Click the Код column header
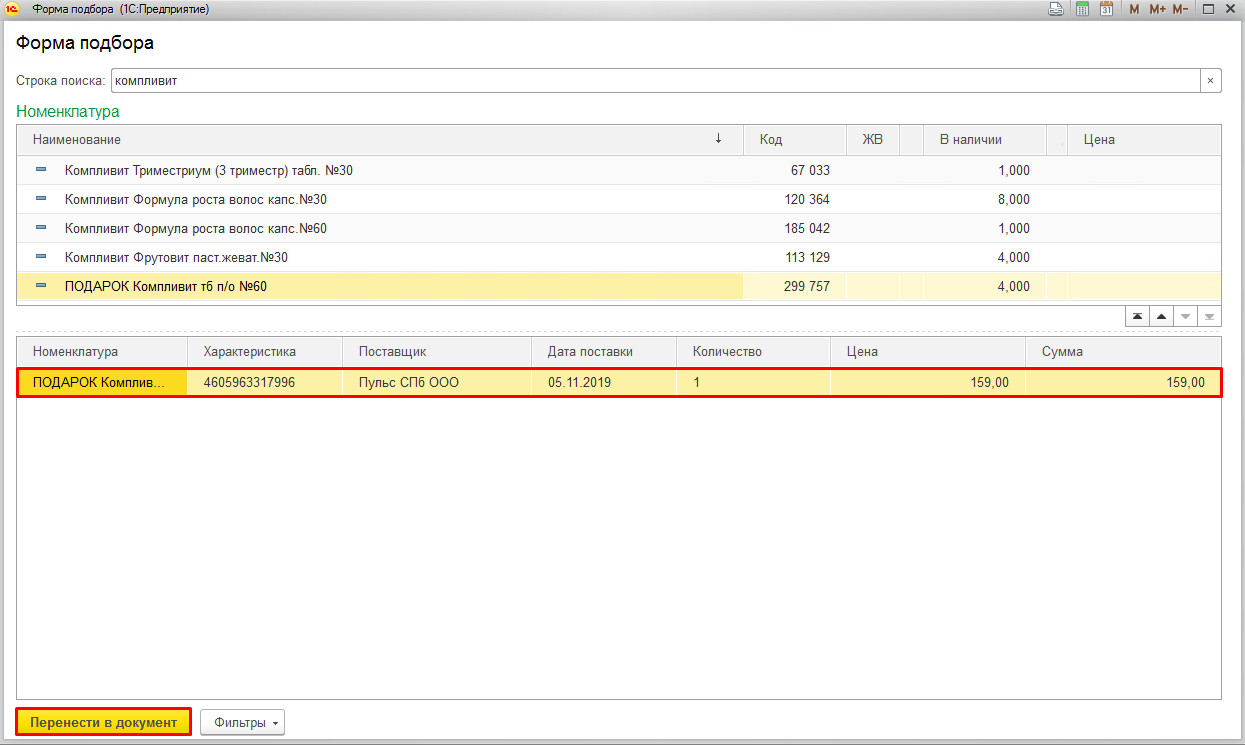Screen dimensions: 1245x745 pos(794,140)
